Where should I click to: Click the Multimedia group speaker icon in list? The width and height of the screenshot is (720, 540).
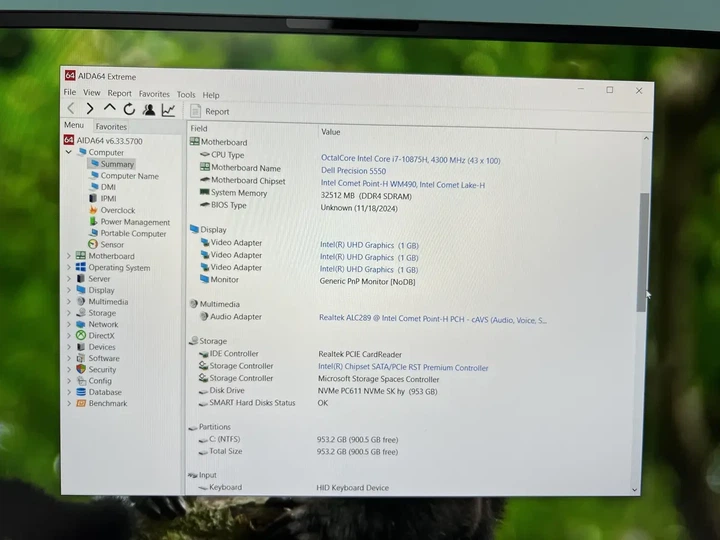(x=193, y=304)
